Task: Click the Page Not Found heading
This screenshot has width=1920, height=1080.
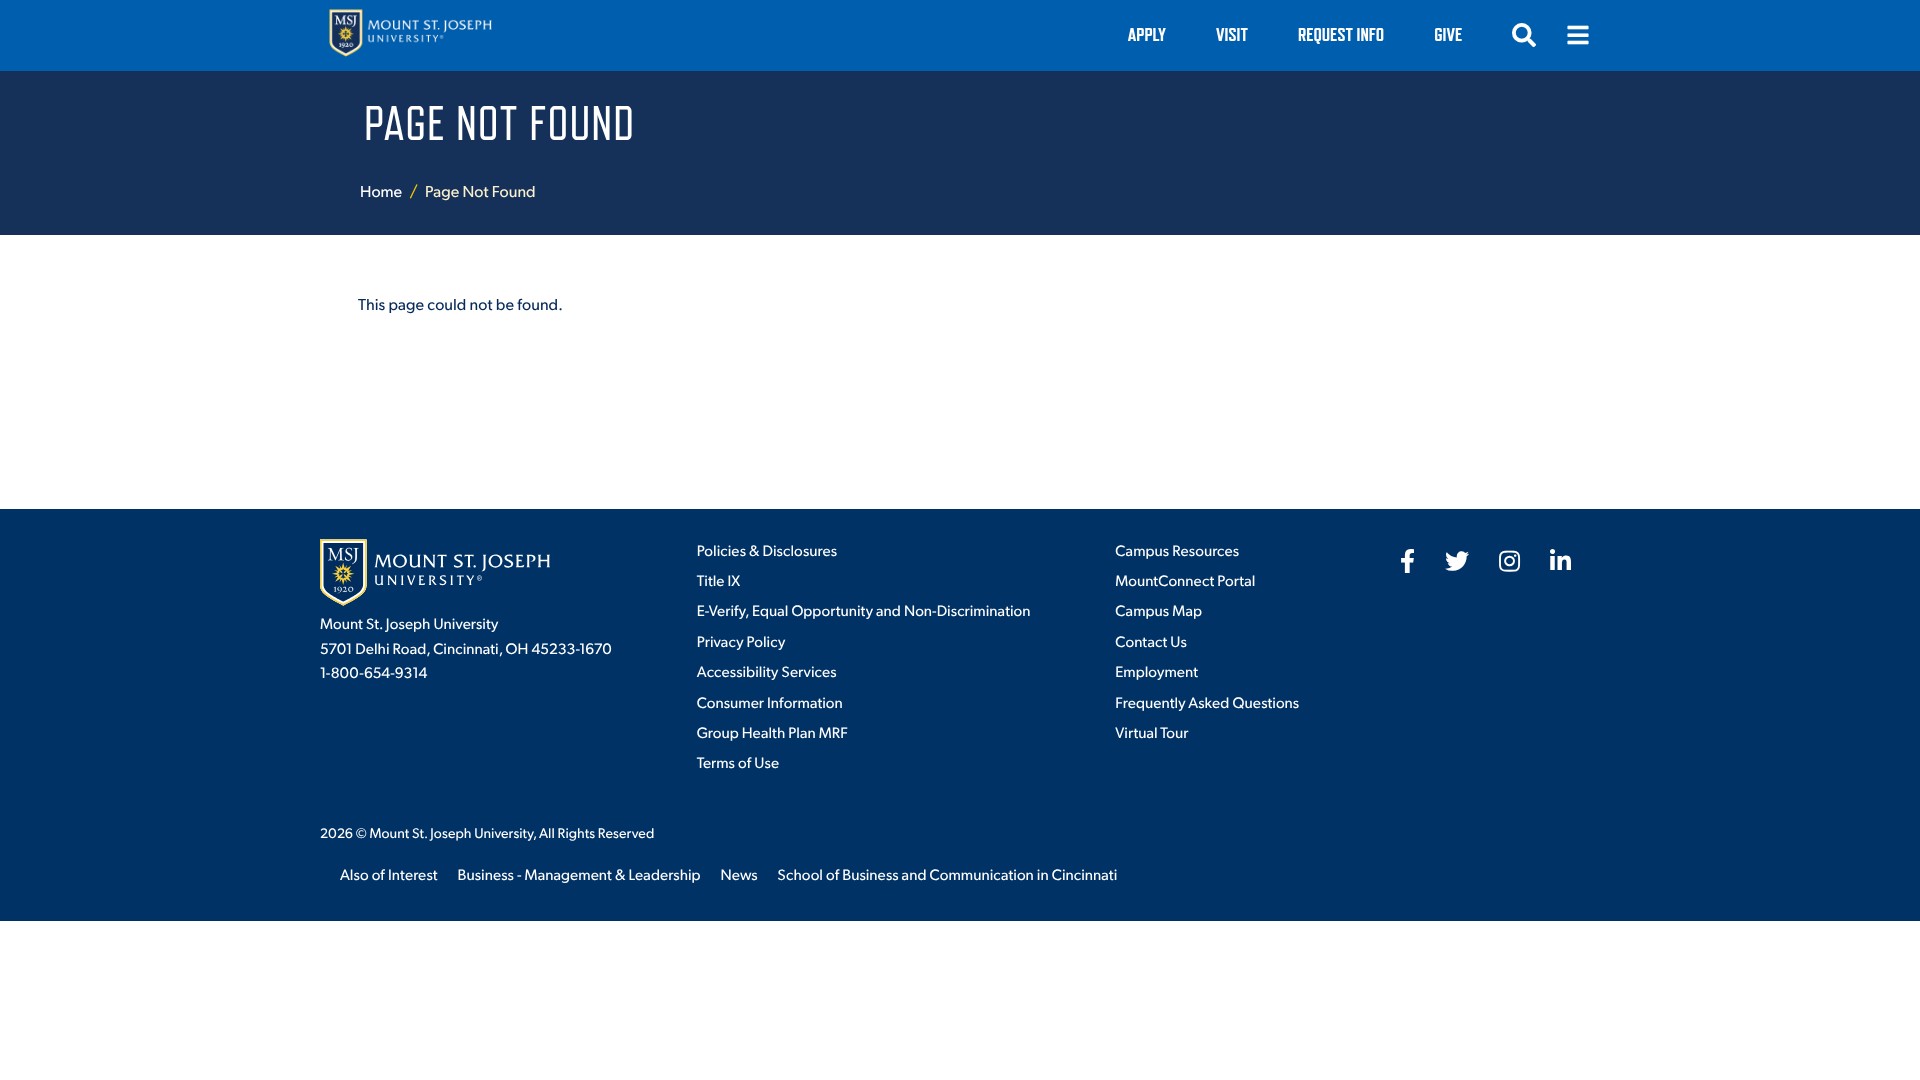Action: (499, 124)
